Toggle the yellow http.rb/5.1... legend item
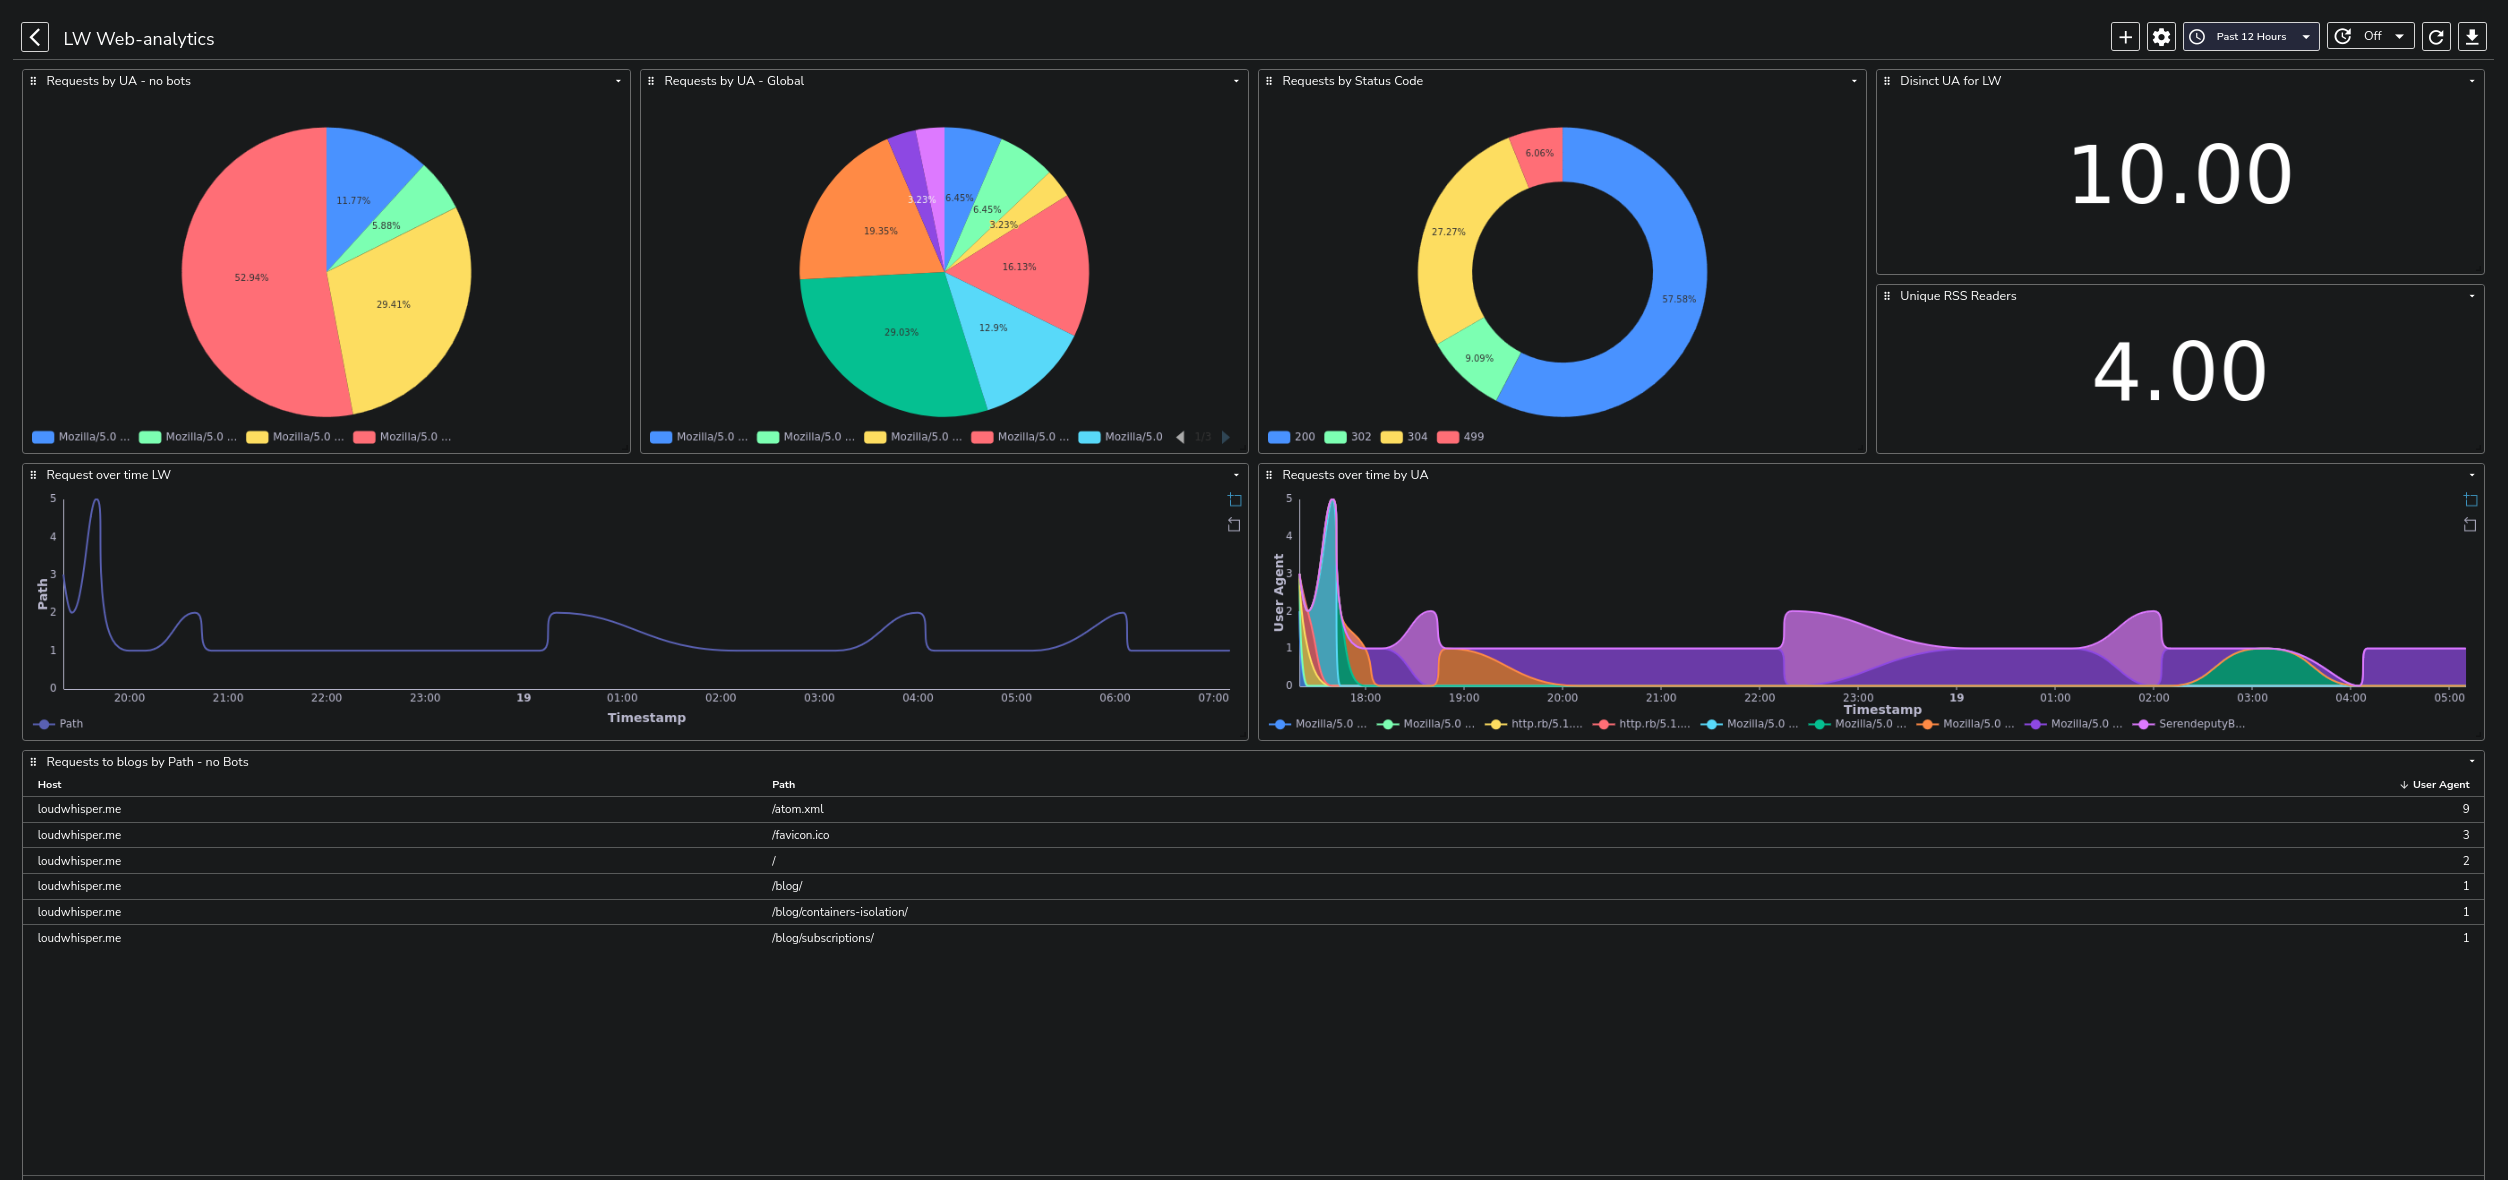2508x1180 pixels. point(1534,724)
